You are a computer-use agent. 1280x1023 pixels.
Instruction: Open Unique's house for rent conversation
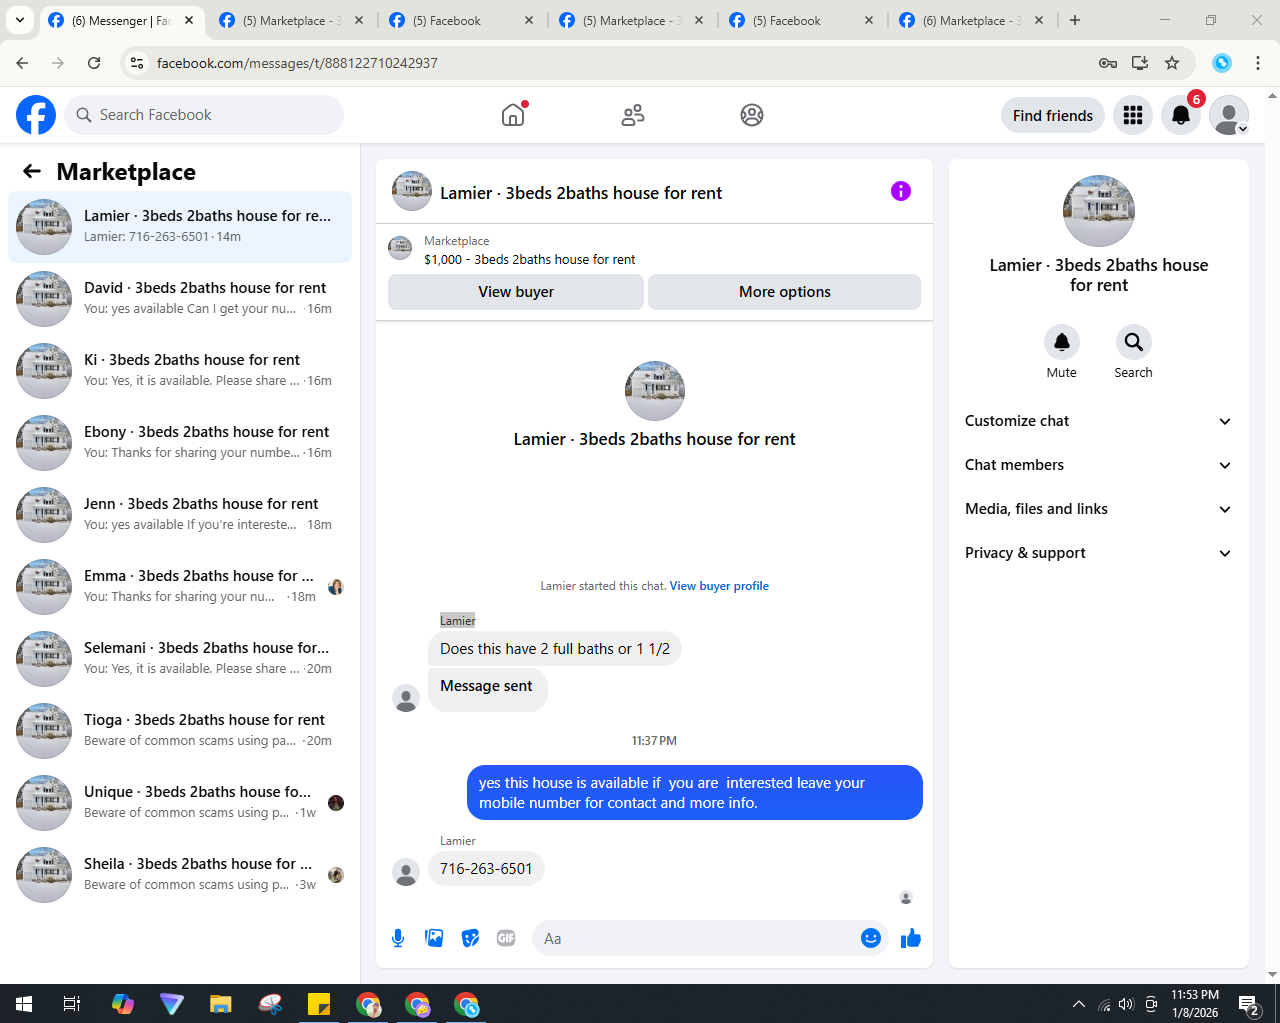[x=180, y=803]
